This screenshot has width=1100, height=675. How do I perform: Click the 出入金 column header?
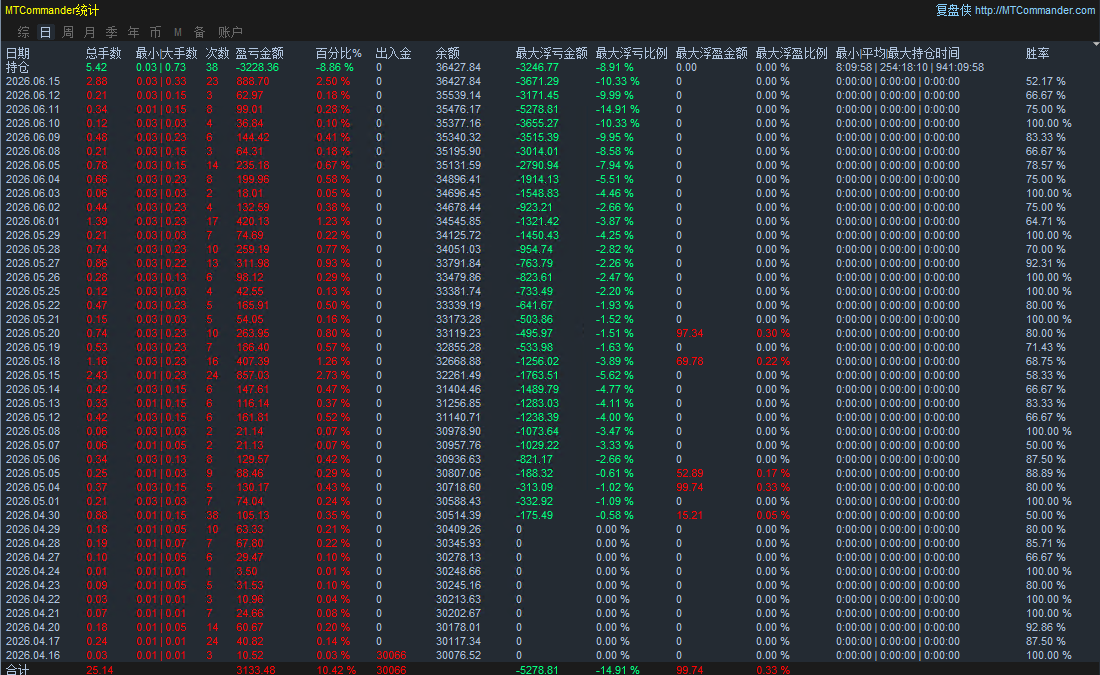(x=394, y=53)
